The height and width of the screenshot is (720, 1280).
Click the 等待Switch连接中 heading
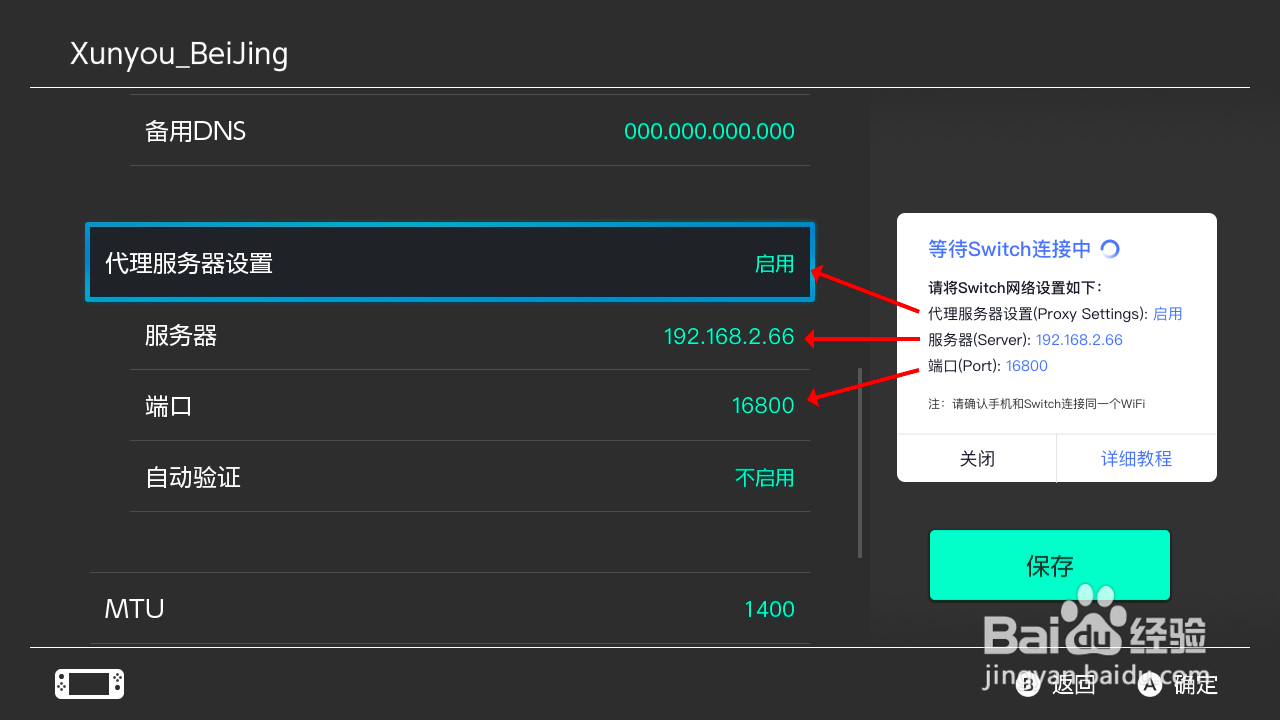[x=1010, y=249]
